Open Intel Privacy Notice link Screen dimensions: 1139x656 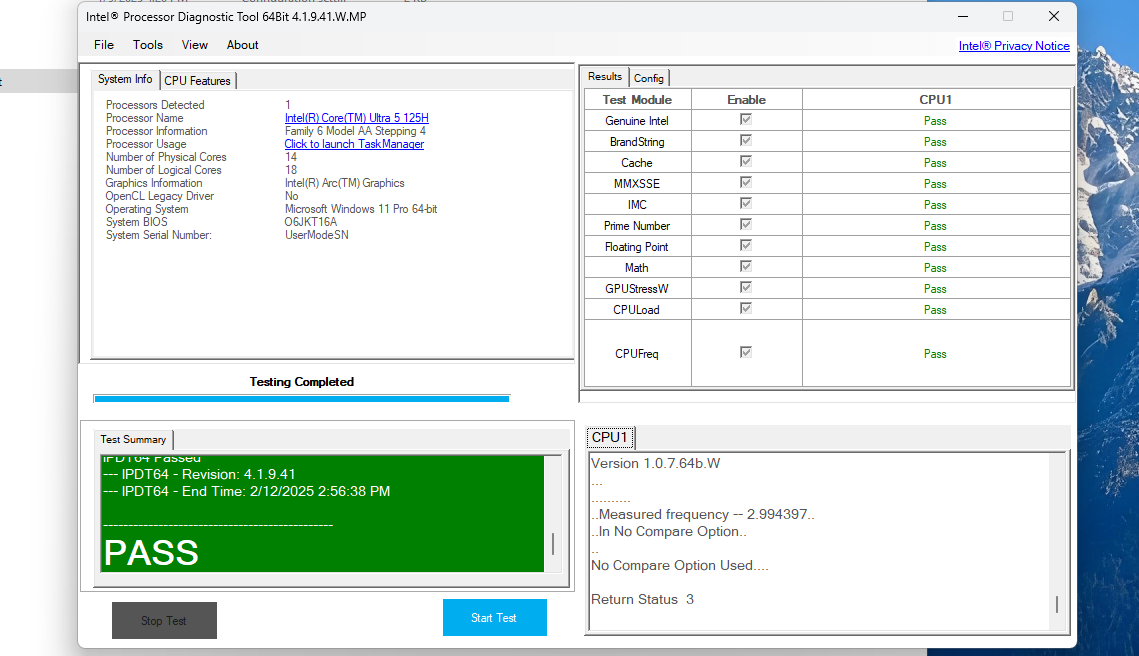(1014, 46)
